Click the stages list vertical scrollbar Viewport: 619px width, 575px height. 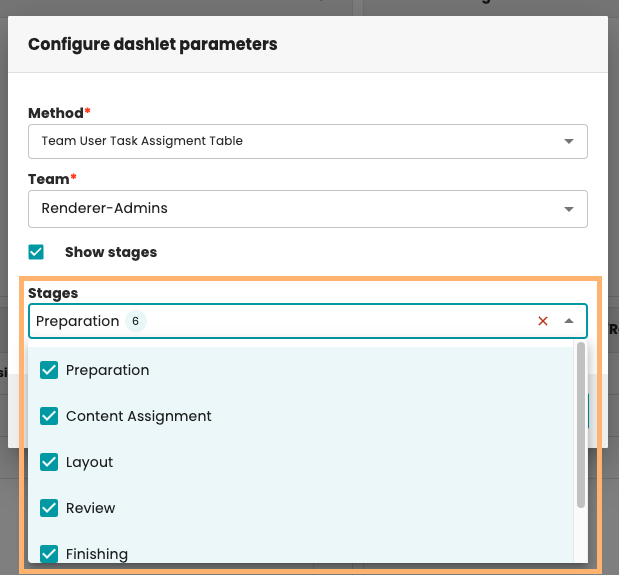coord(580,425)
